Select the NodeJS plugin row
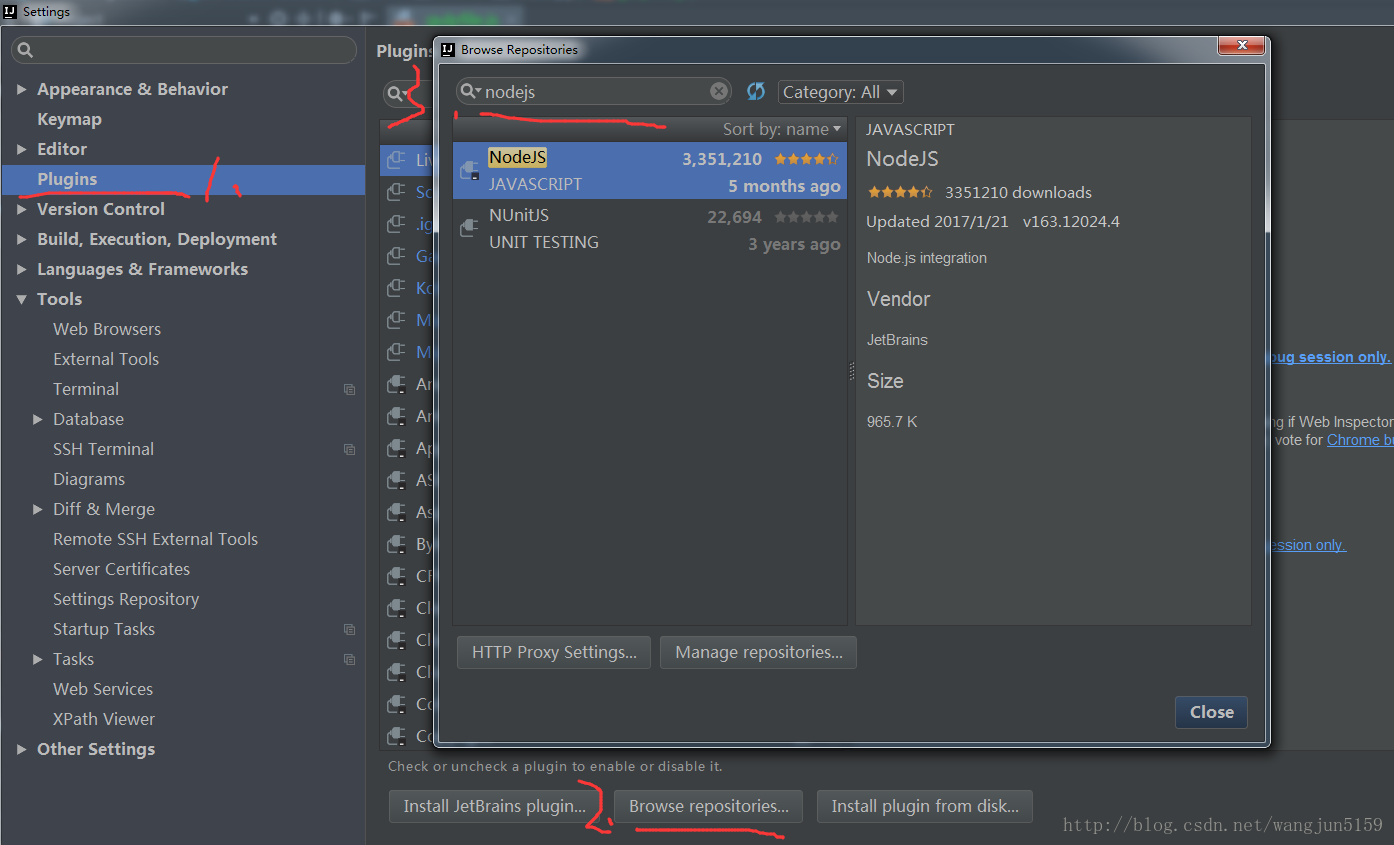This screenshot has height=845, width=1394. coord(650,170)
